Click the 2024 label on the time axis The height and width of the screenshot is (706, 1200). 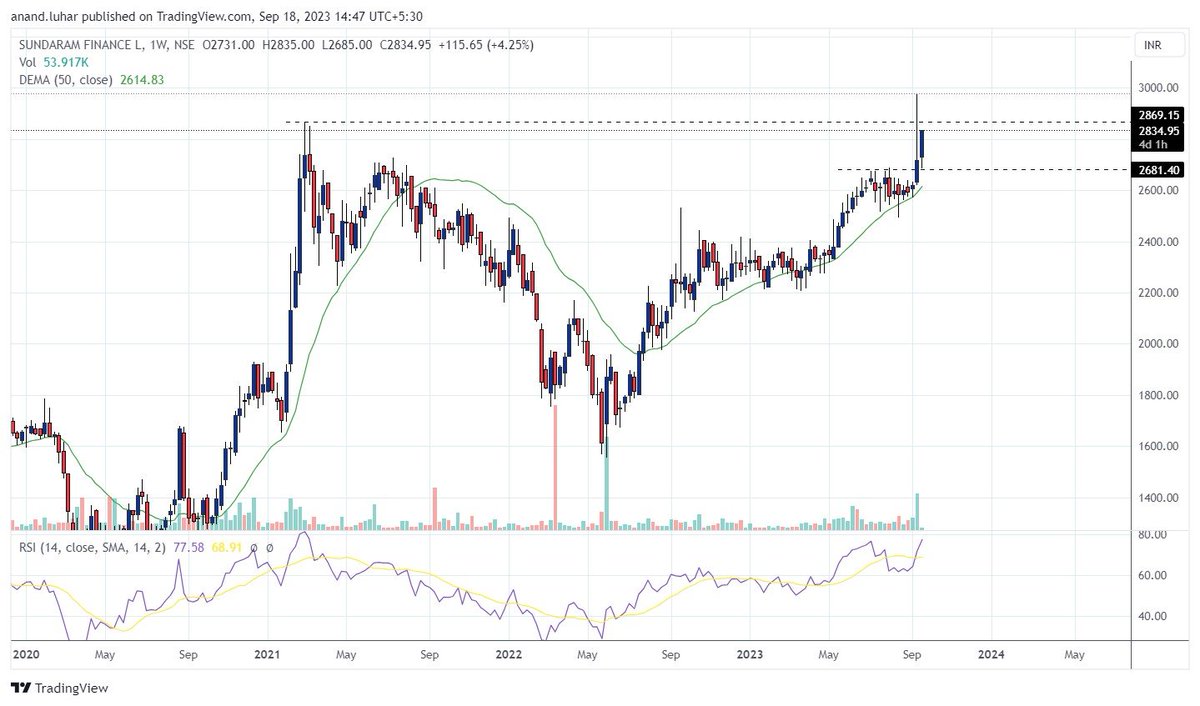(x=991, y=655)
